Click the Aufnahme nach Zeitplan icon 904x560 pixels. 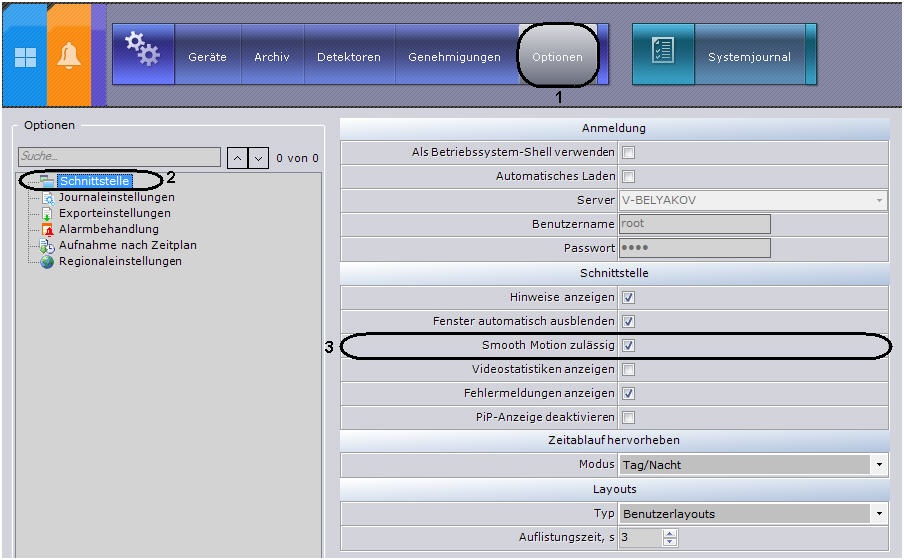(x=47, y=246)
